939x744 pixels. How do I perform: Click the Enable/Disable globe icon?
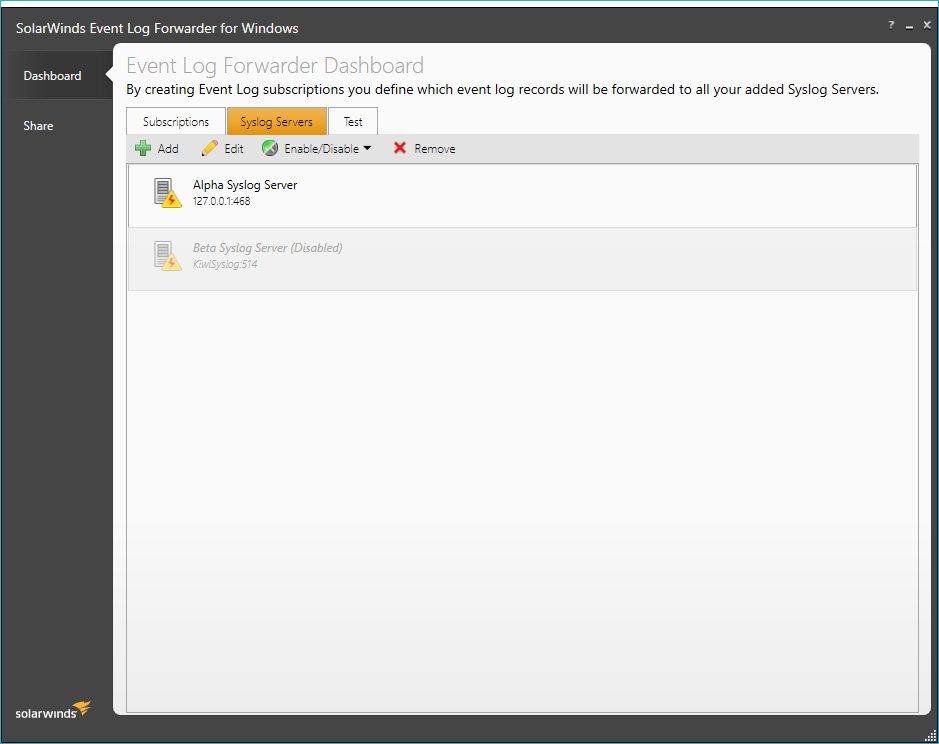[x=270, y=148]
